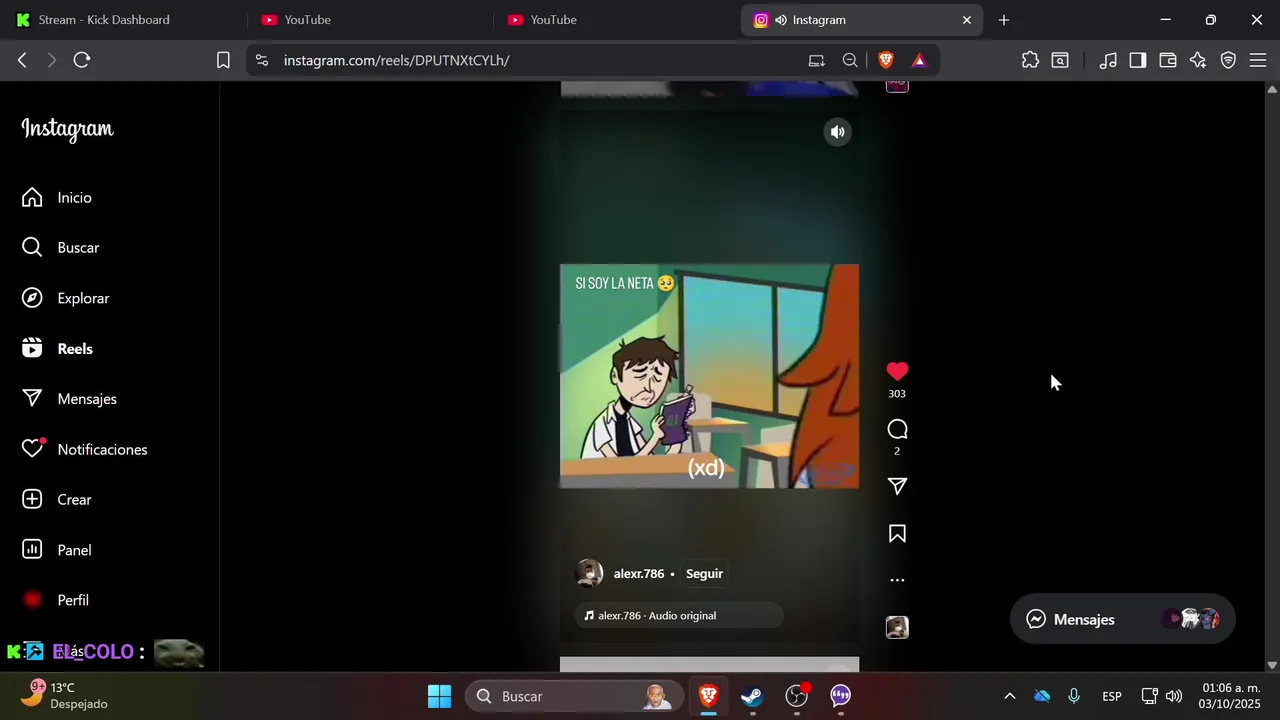The width and height of the screenshot is (1280, 720).
Task: Open alexr.786 profile name link
Action: coord(639,574)
